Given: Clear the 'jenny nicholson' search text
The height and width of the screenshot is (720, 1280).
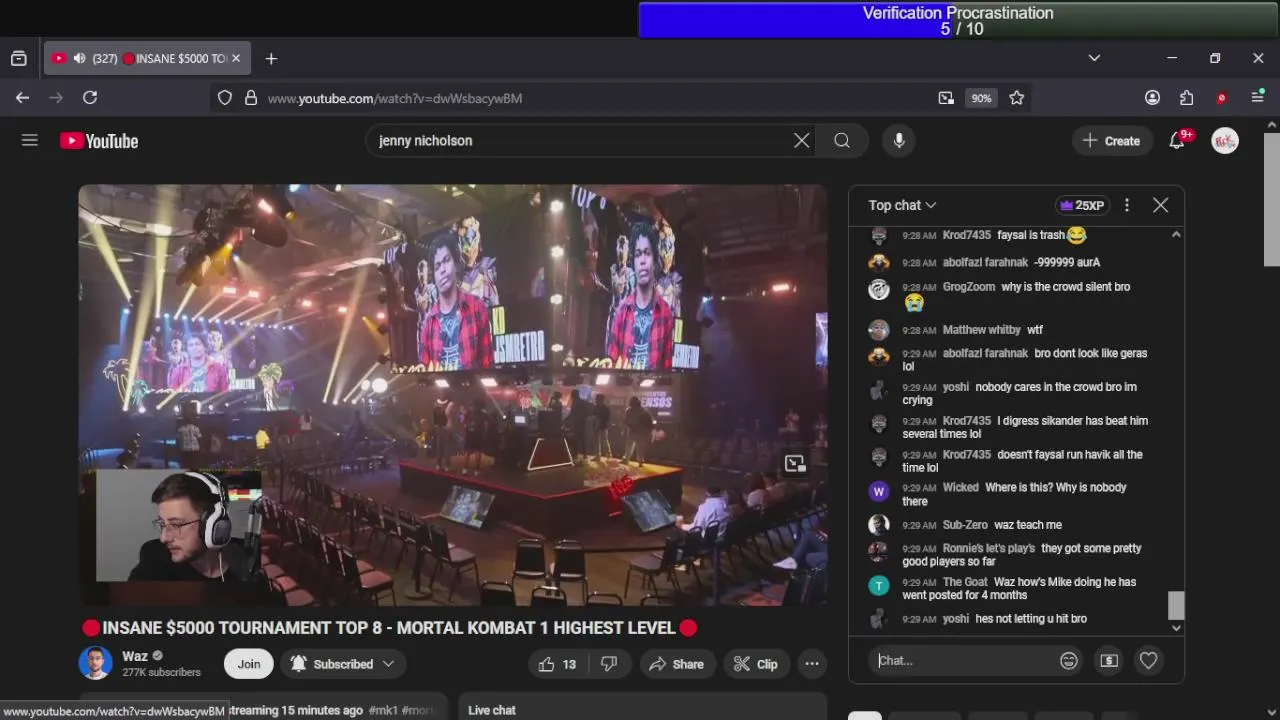Looking at the screenshot, I should [x=801, y=141].
